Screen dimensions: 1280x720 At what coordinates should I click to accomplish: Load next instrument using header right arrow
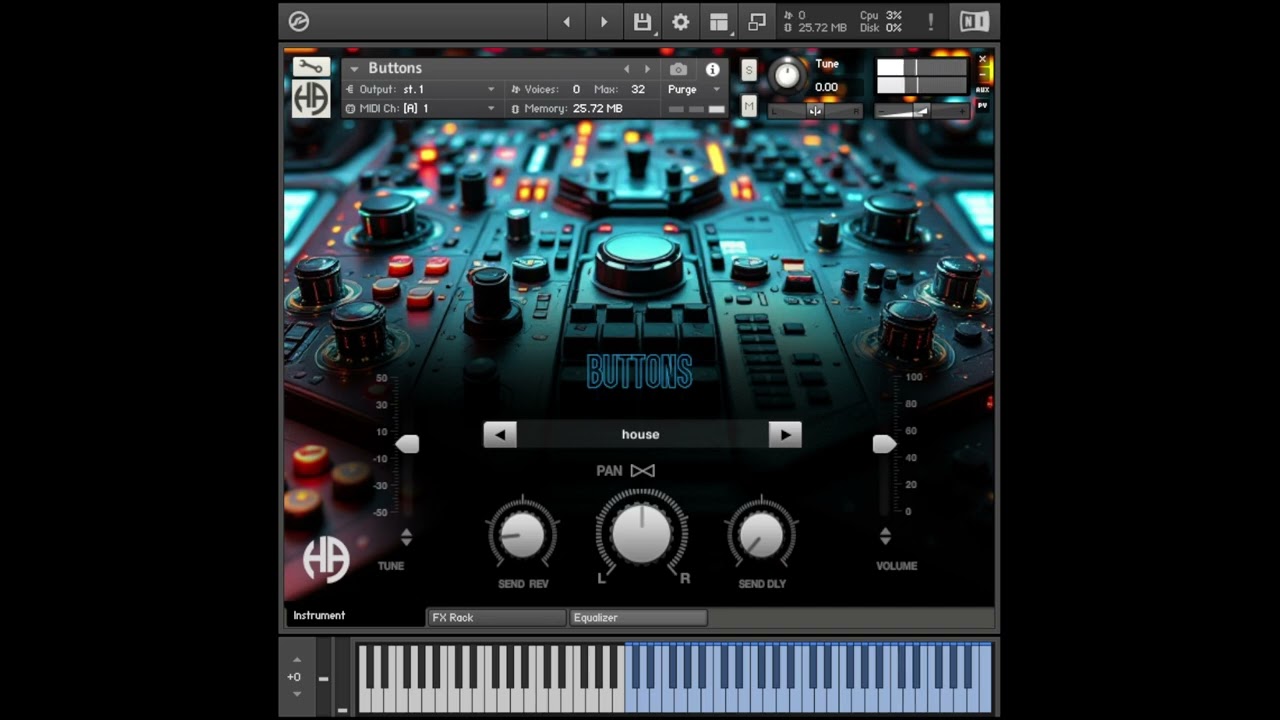pyautogui.click(x=647, y=69)
